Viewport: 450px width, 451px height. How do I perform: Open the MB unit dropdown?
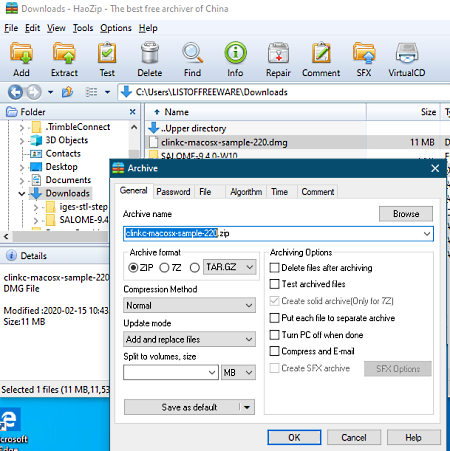pos(238,372)
